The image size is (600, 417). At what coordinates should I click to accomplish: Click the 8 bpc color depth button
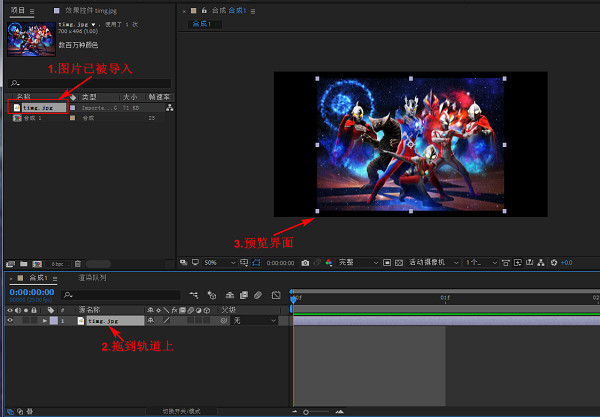tap(58, 264)
